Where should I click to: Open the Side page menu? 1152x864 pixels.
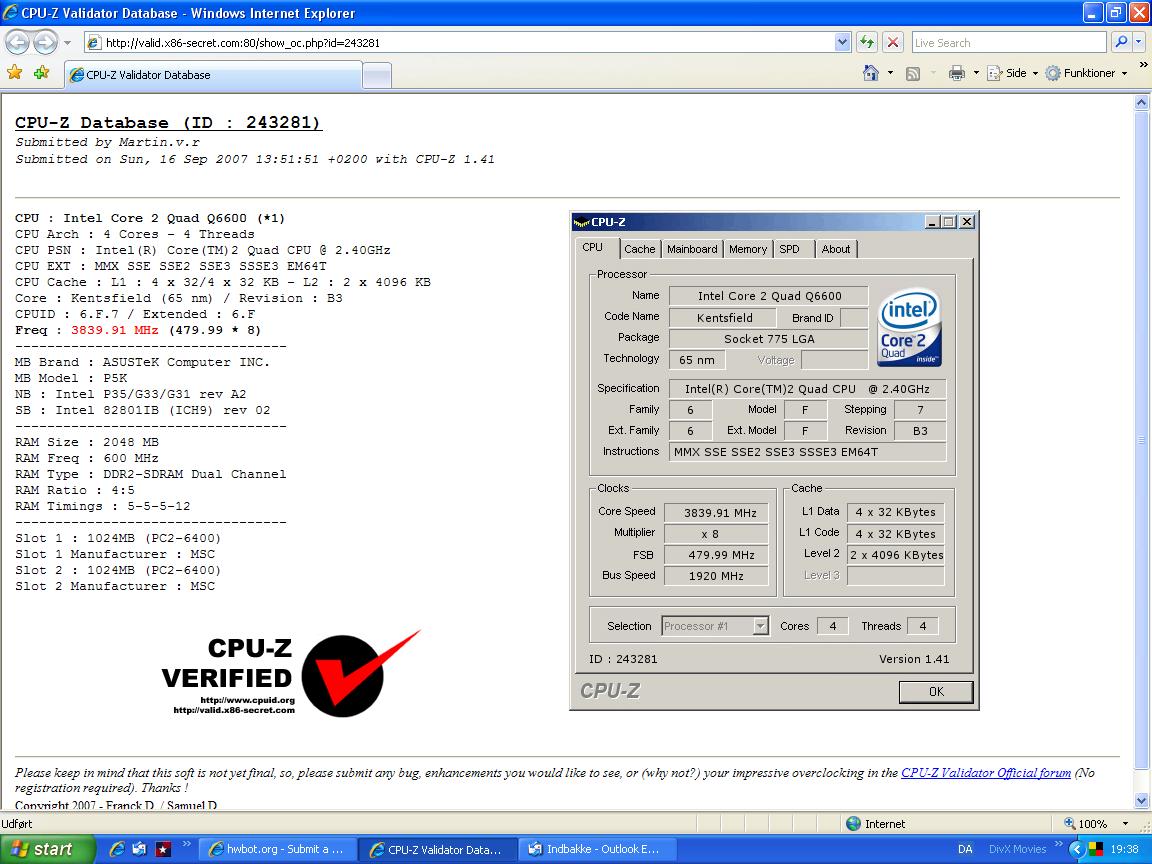1012,73
